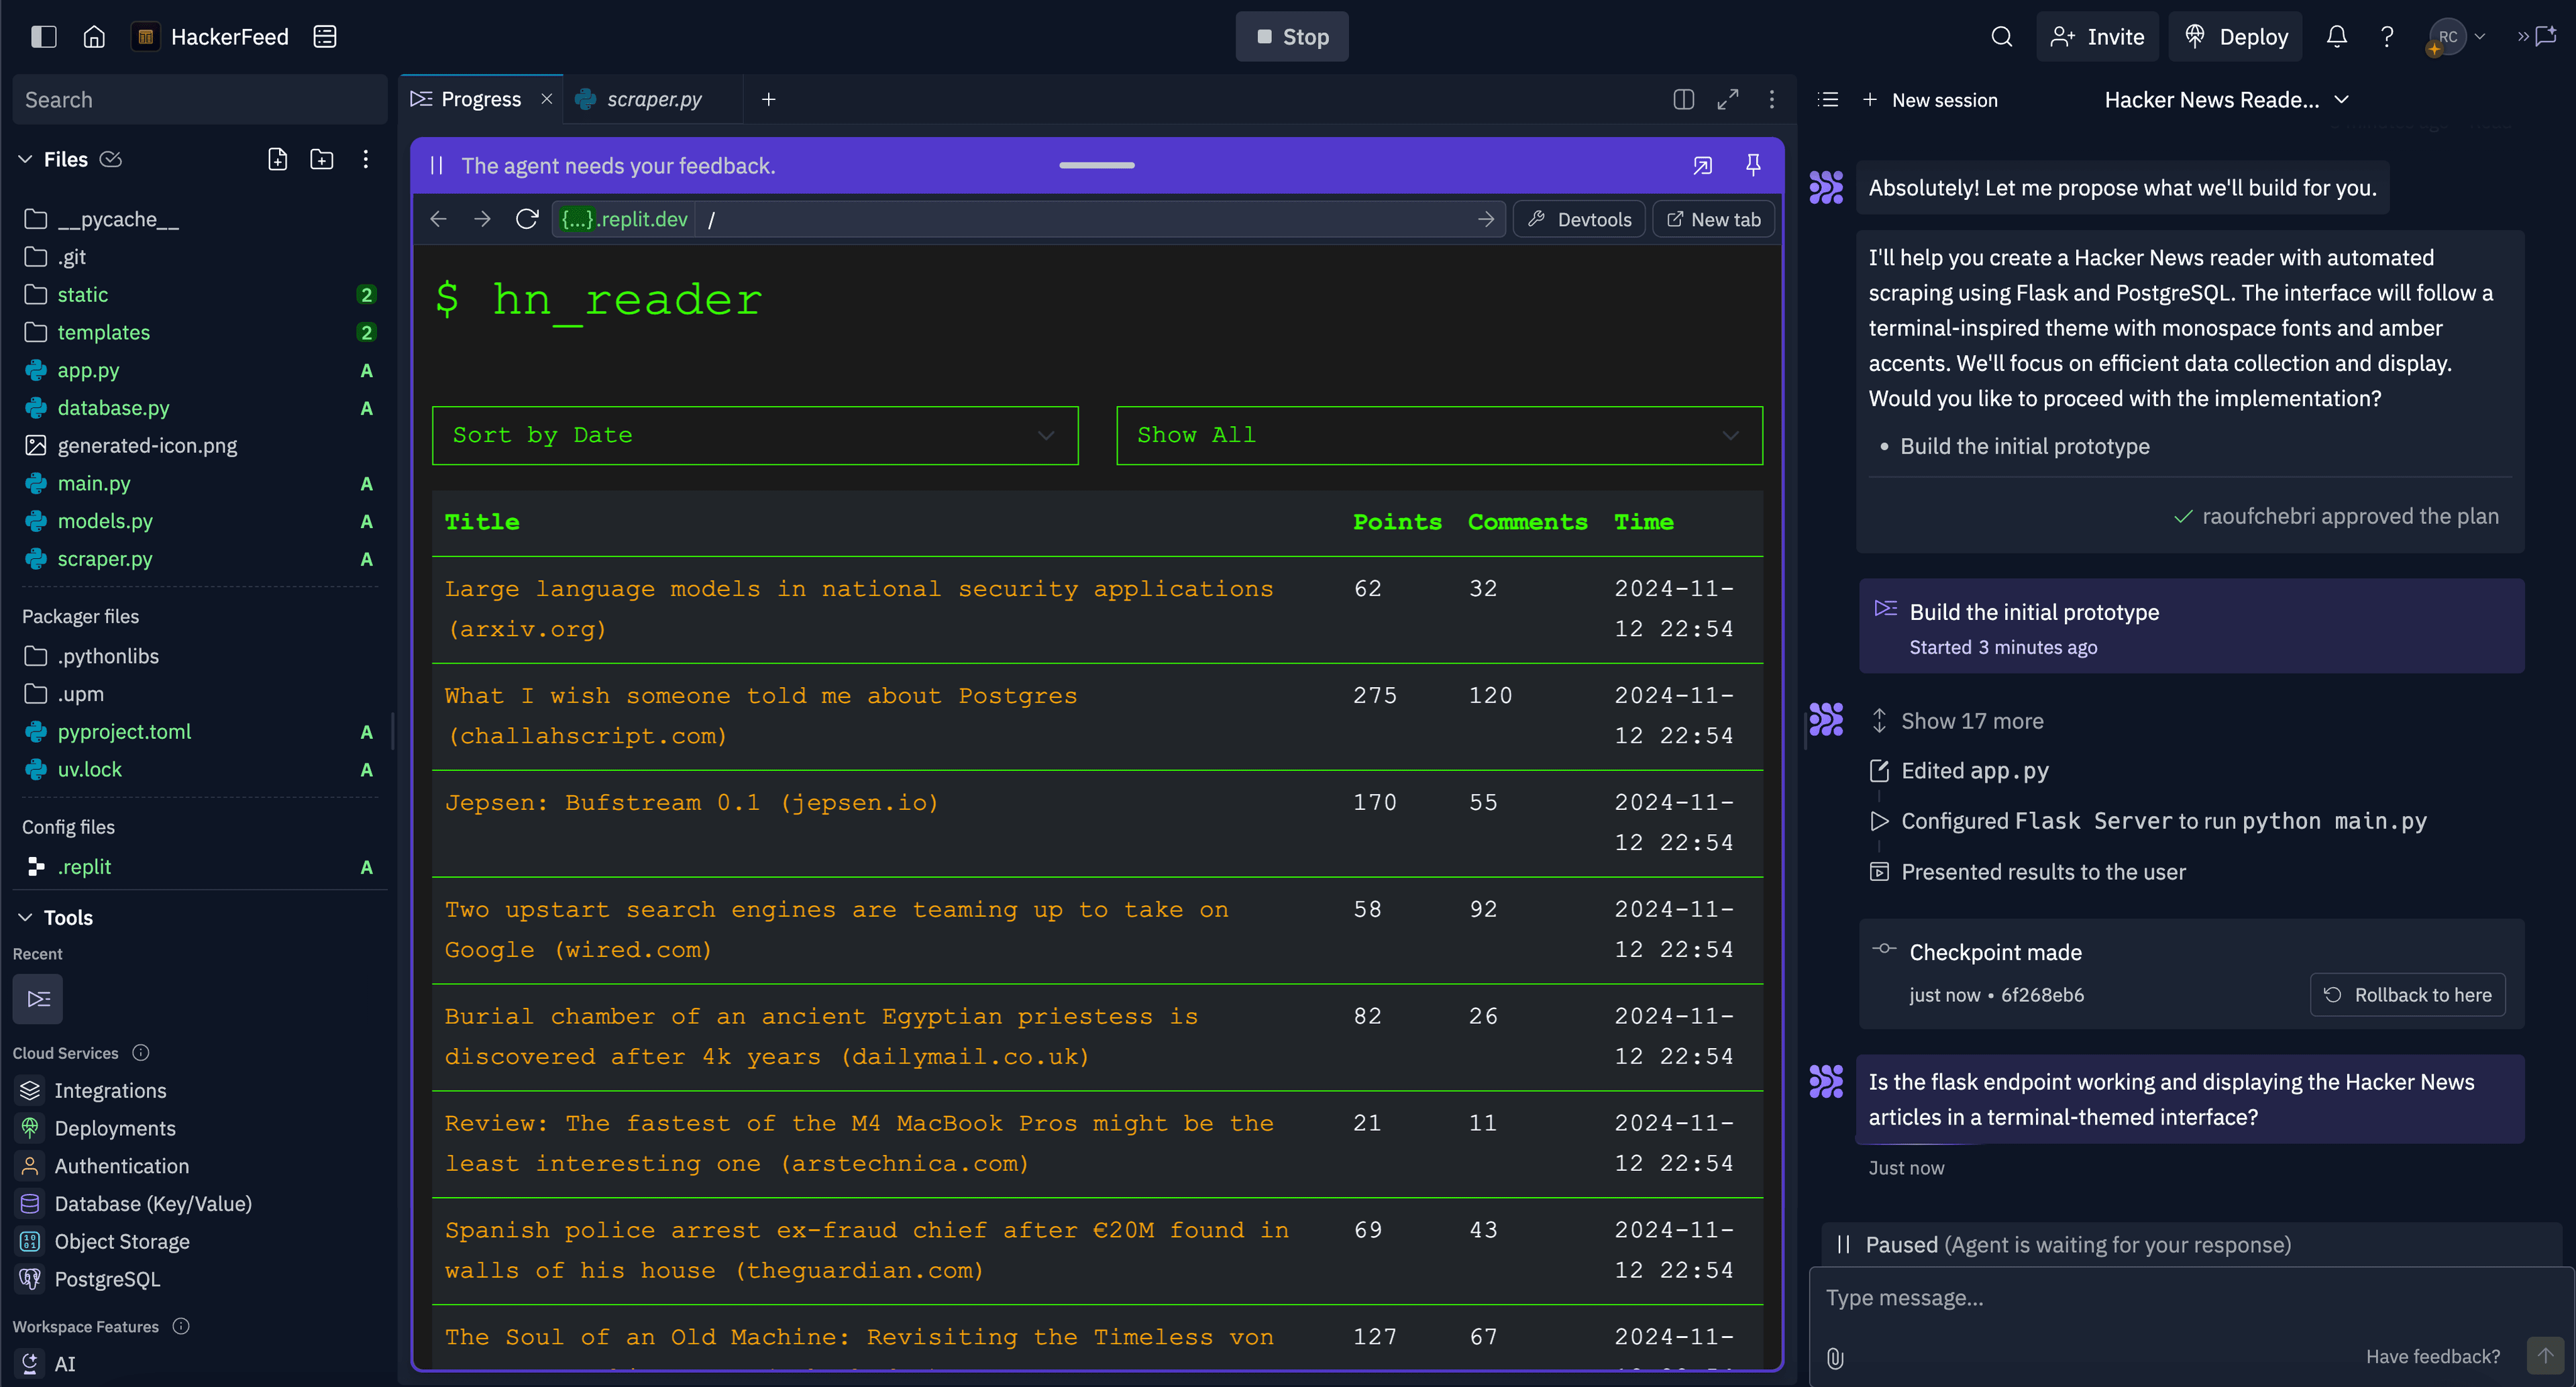Toggle the left sidebar panel icon
The height and width of the screenshot is (1387, 2576).
(44, 37)
